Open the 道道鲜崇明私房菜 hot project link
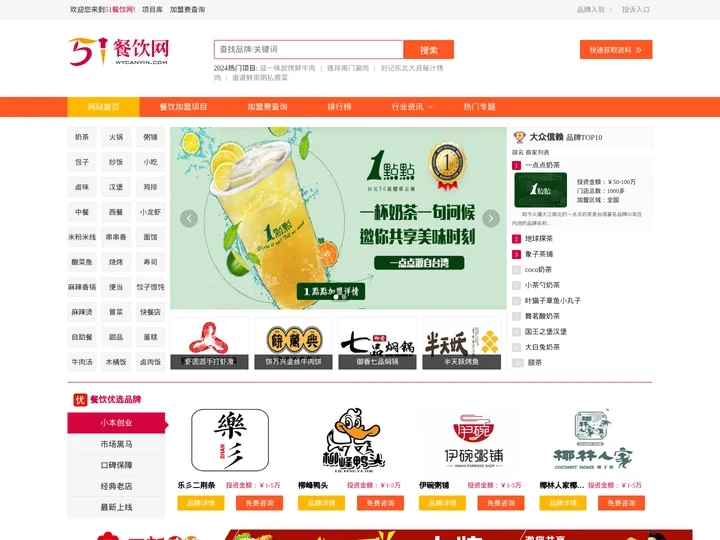 coord(260,78)
